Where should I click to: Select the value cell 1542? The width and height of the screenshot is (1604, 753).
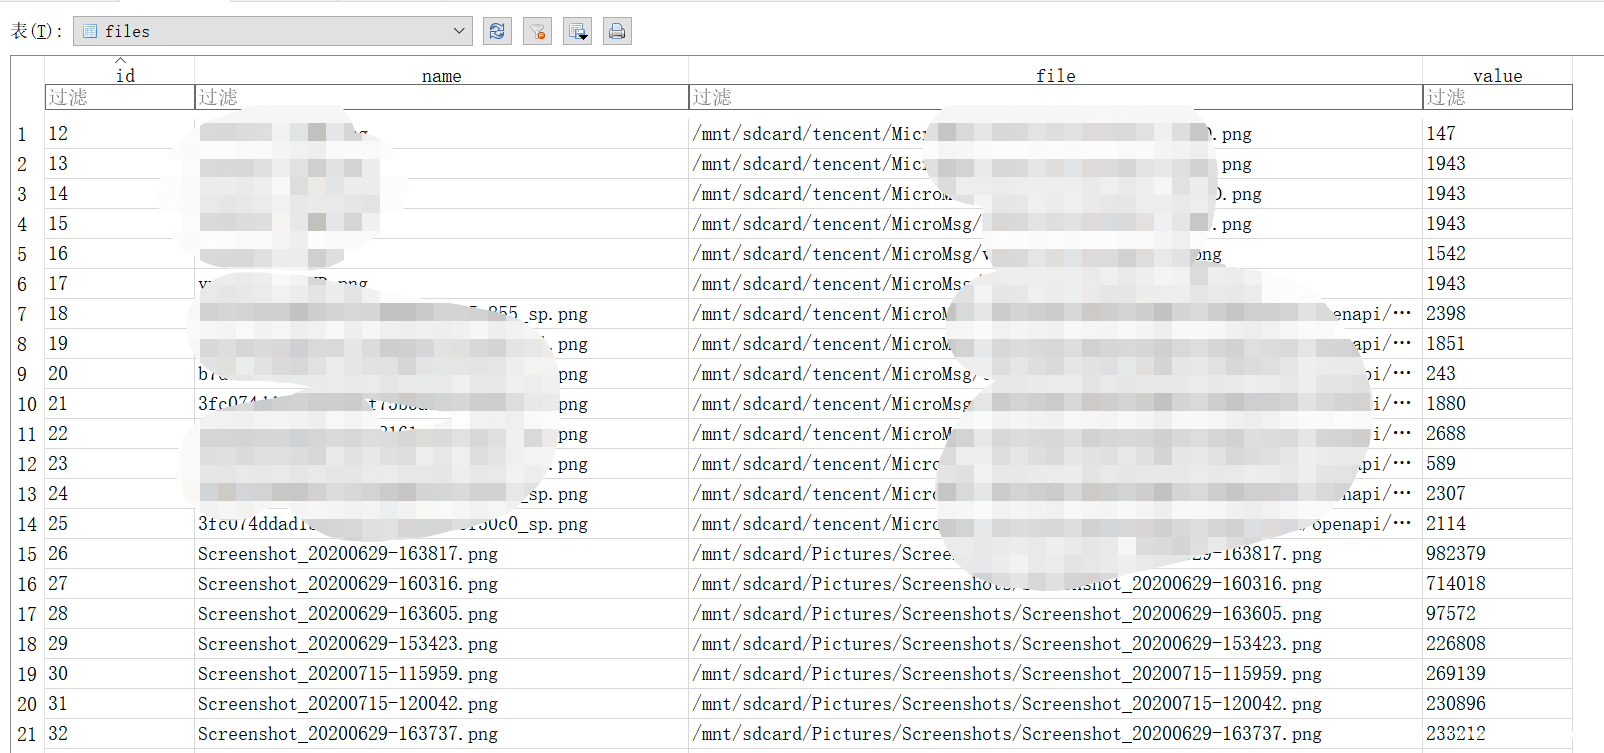click(x=1498, y=254)
